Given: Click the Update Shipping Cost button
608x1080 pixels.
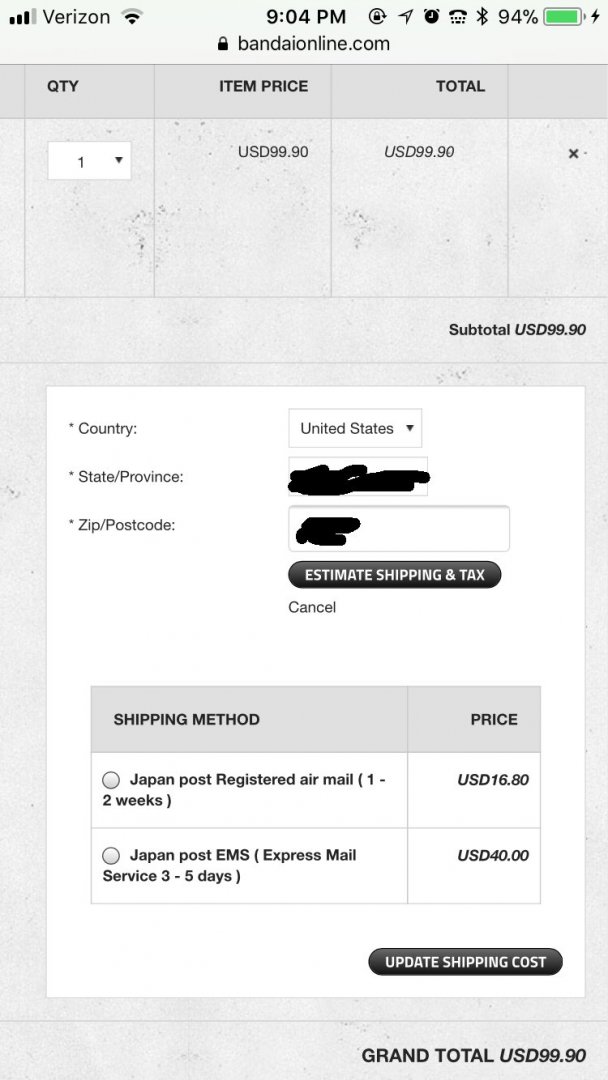Looking at the screenshot, I should click(465, 962).
